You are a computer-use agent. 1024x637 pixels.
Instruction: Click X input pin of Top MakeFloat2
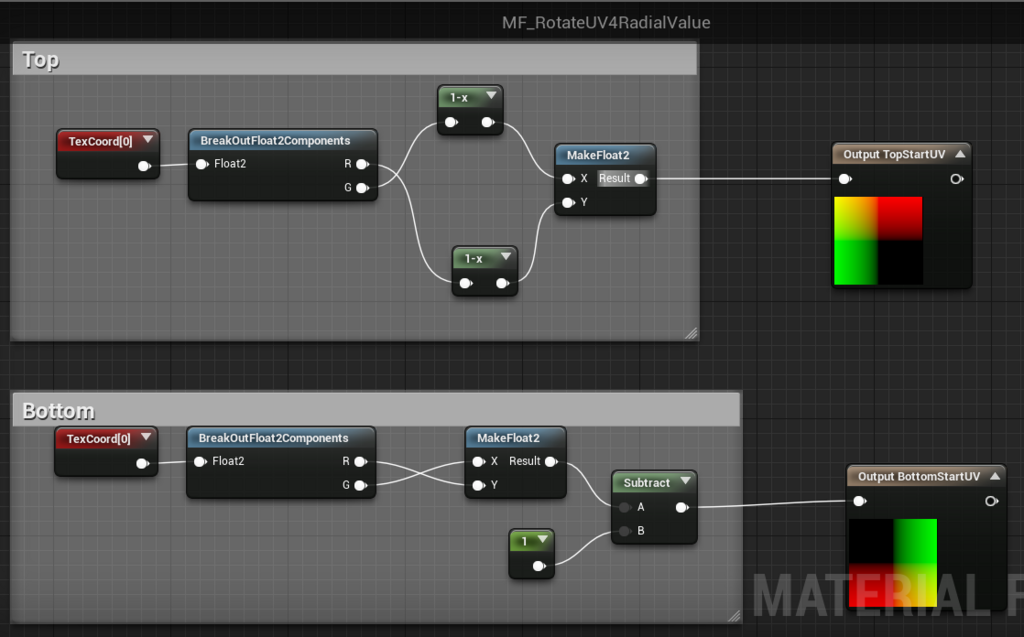[x=568, y=178]
